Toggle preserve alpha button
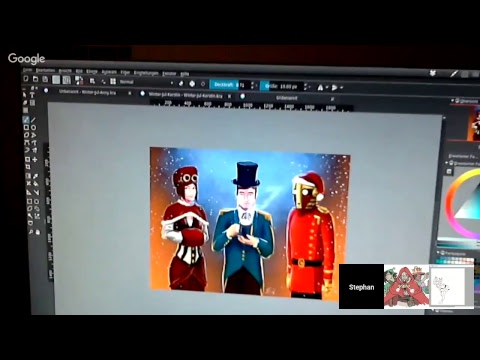480x360 pixels. tap(192, 84)
